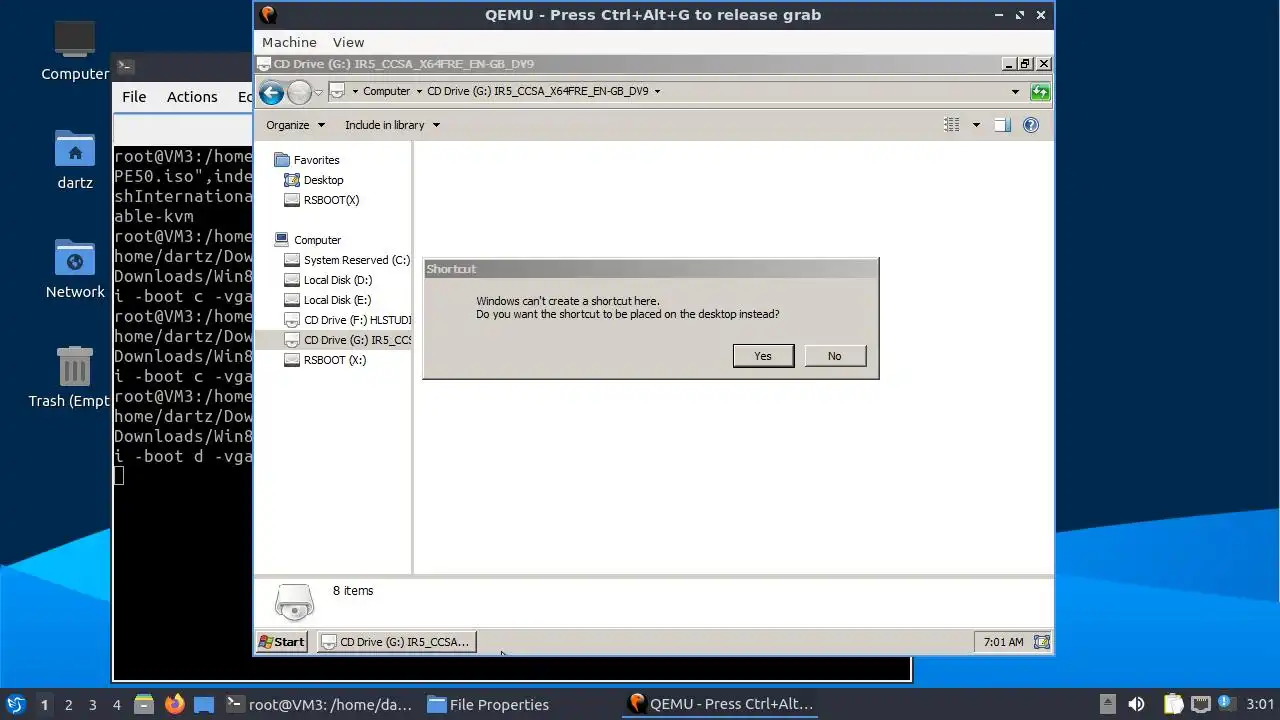Open the Include in library dropdown
The height and width of the screenshot is (720, 1280).
[392, 125]
